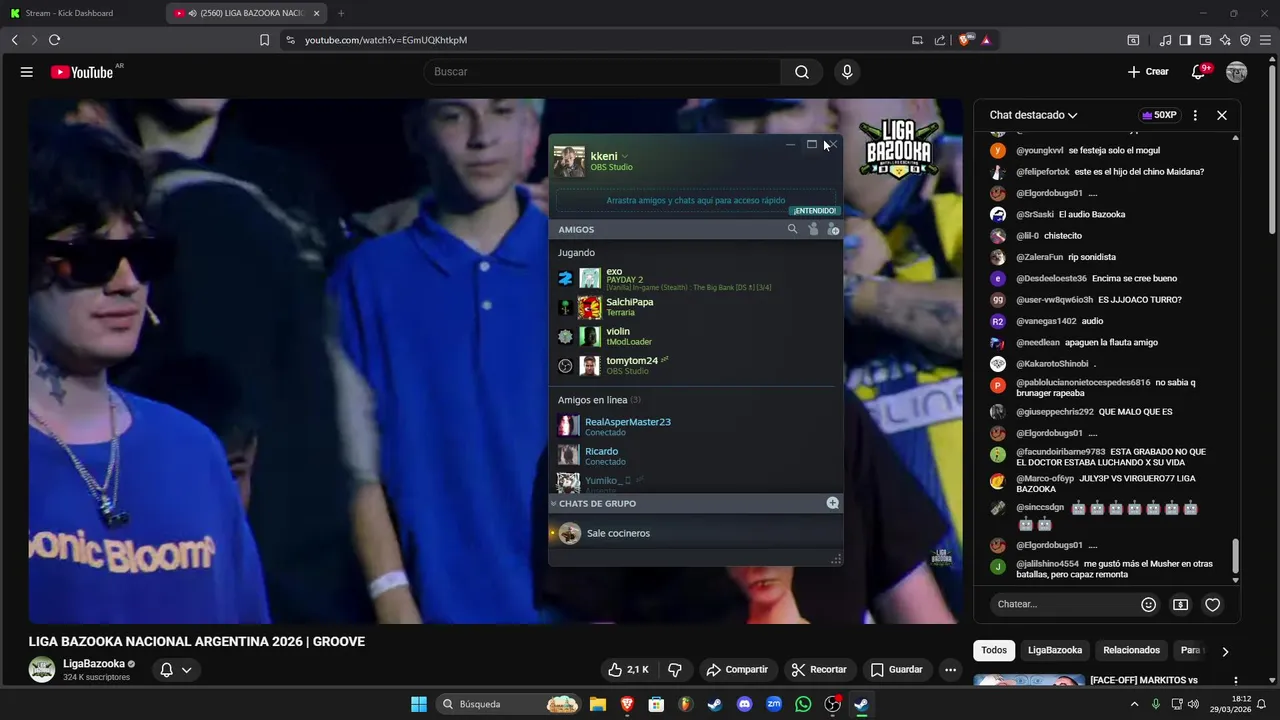Viewport: 1280px width, 720px height.
Task: Reload the page in browser
Action: click(x=54, y=40)
